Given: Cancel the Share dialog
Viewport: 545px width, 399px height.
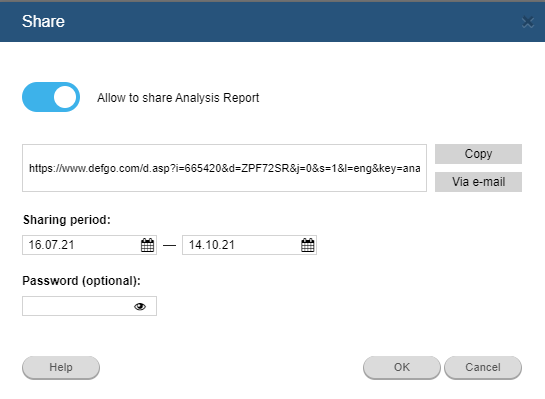Looking at the screenshot, I should 483,367.
